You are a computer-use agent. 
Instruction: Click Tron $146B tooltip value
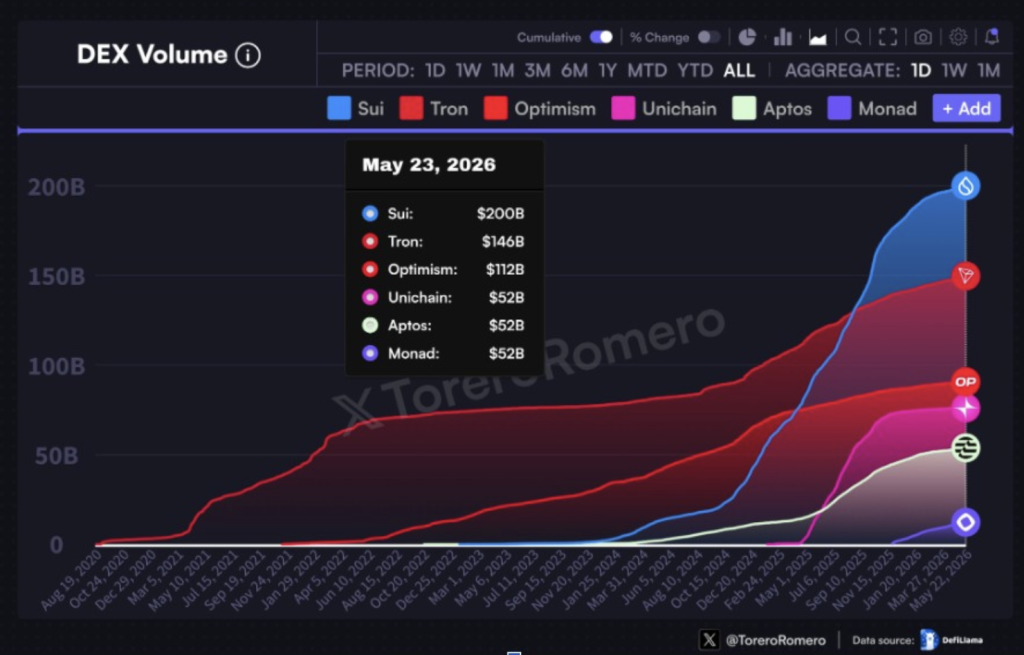click(x=503, y=242)
